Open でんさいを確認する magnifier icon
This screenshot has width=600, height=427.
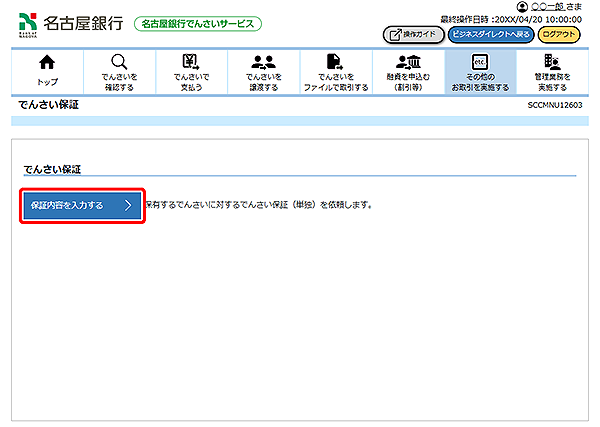[119, 62]
